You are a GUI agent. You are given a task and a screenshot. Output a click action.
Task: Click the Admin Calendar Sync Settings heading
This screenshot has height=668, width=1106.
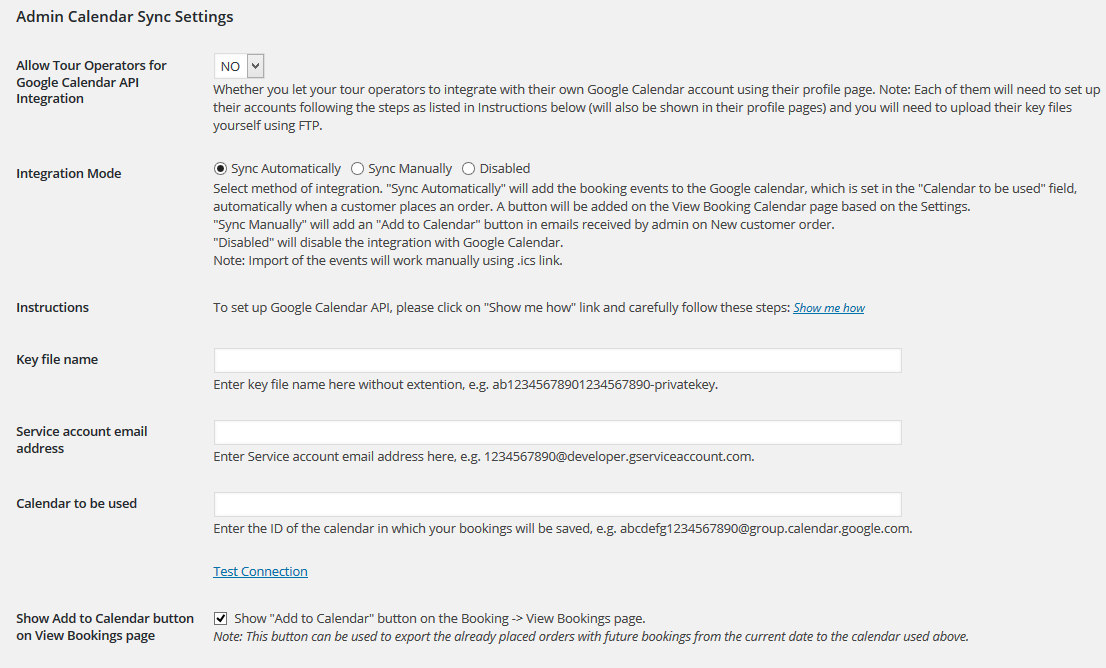pyautogui.click(x=125, y=17)
